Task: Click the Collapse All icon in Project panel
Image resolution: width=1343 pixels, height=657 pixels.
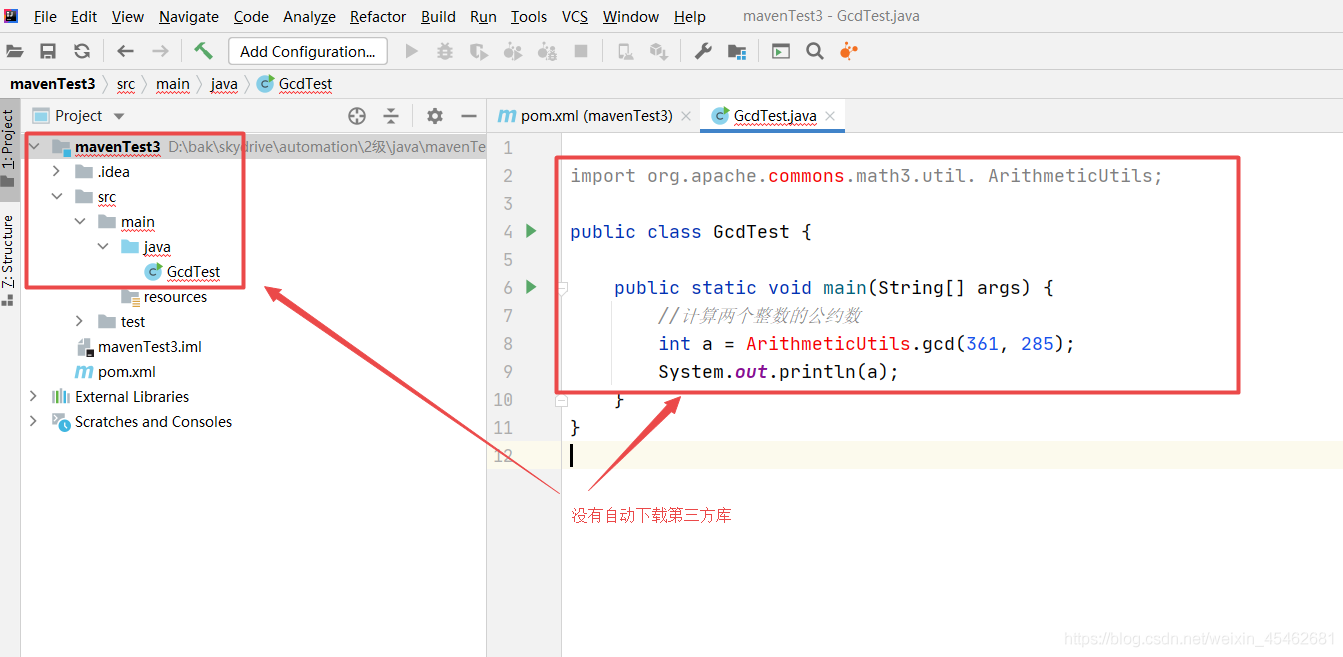Action: point(391,116)
